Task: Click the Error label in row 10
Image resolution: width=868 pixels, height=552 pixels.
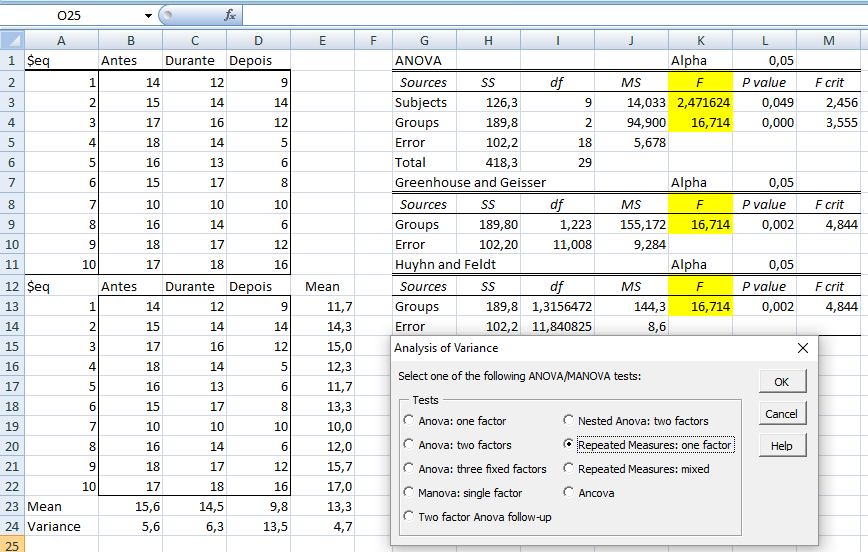Action: tap(425, 244)
